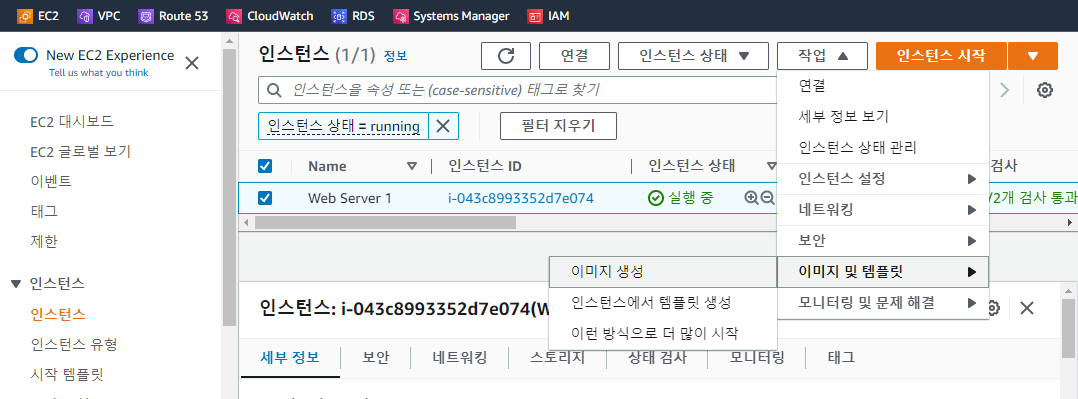Go to next page of instances

(1005, 89)
